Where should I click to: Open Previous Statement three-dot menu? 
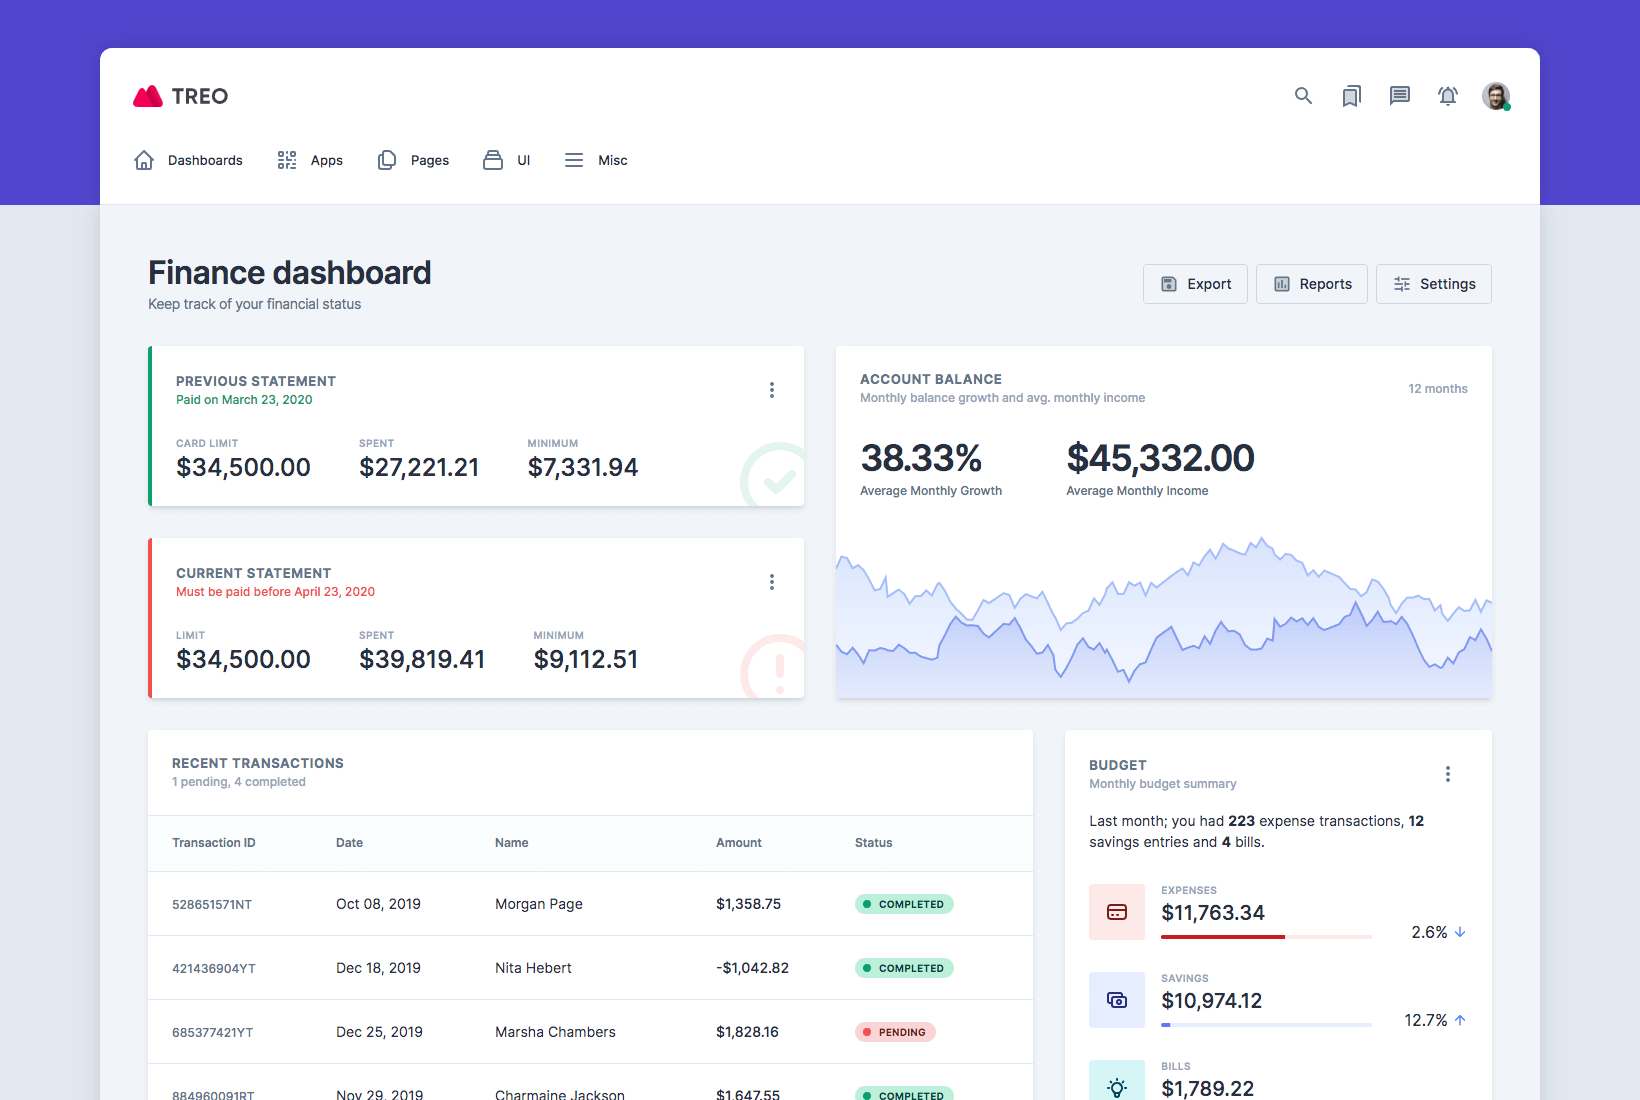tap(772, 390)
